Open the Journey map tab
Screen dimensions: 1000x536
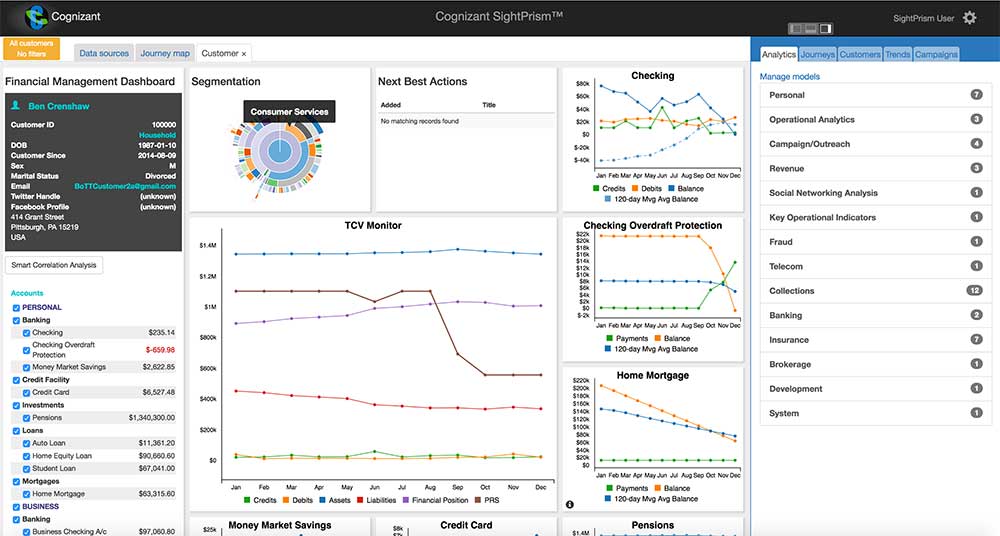click(x=165, y=54)
